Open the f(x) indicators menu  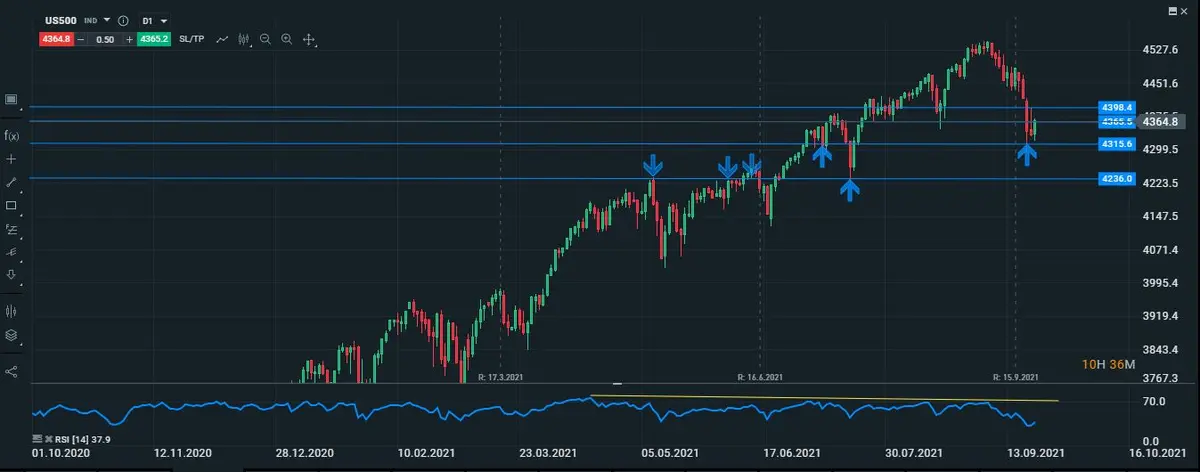point(12,135)
